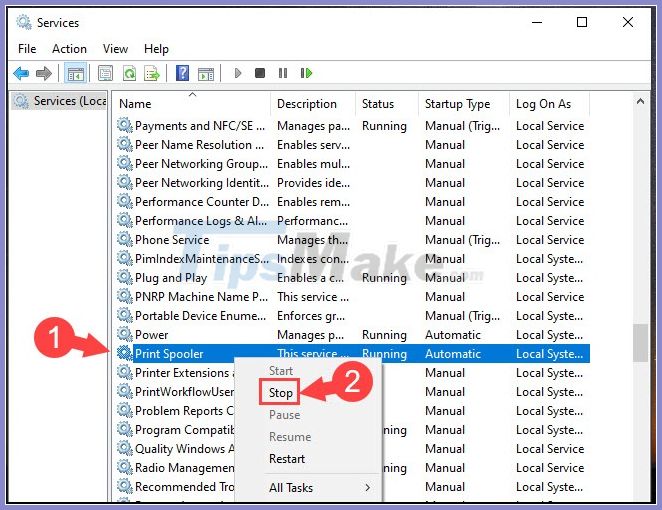The image size is (662, 510).
Task: Sort by the Name column header
Action: 192,104
